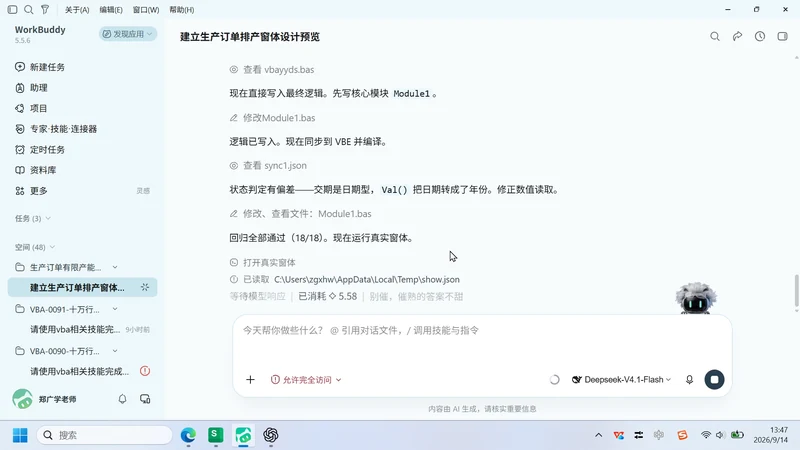
Task: Open Microsoft Edge from the taskbar
Action: coord(188,435)
